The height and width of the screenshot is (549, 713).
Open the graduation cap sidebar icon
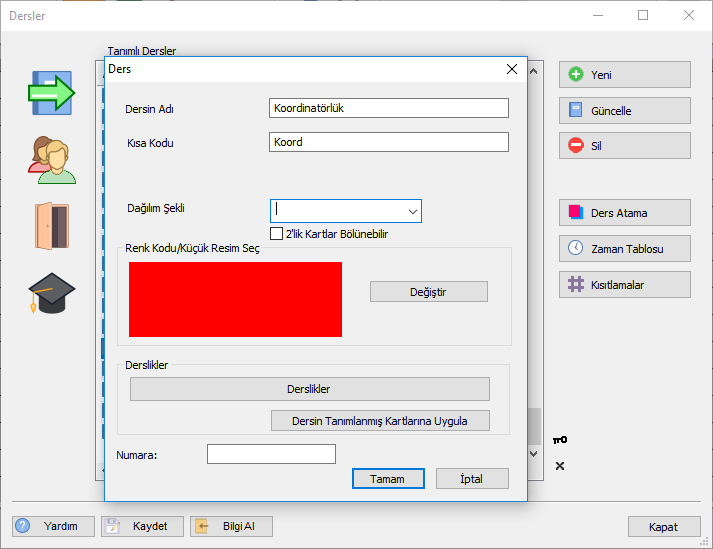(x=52, y=293)
